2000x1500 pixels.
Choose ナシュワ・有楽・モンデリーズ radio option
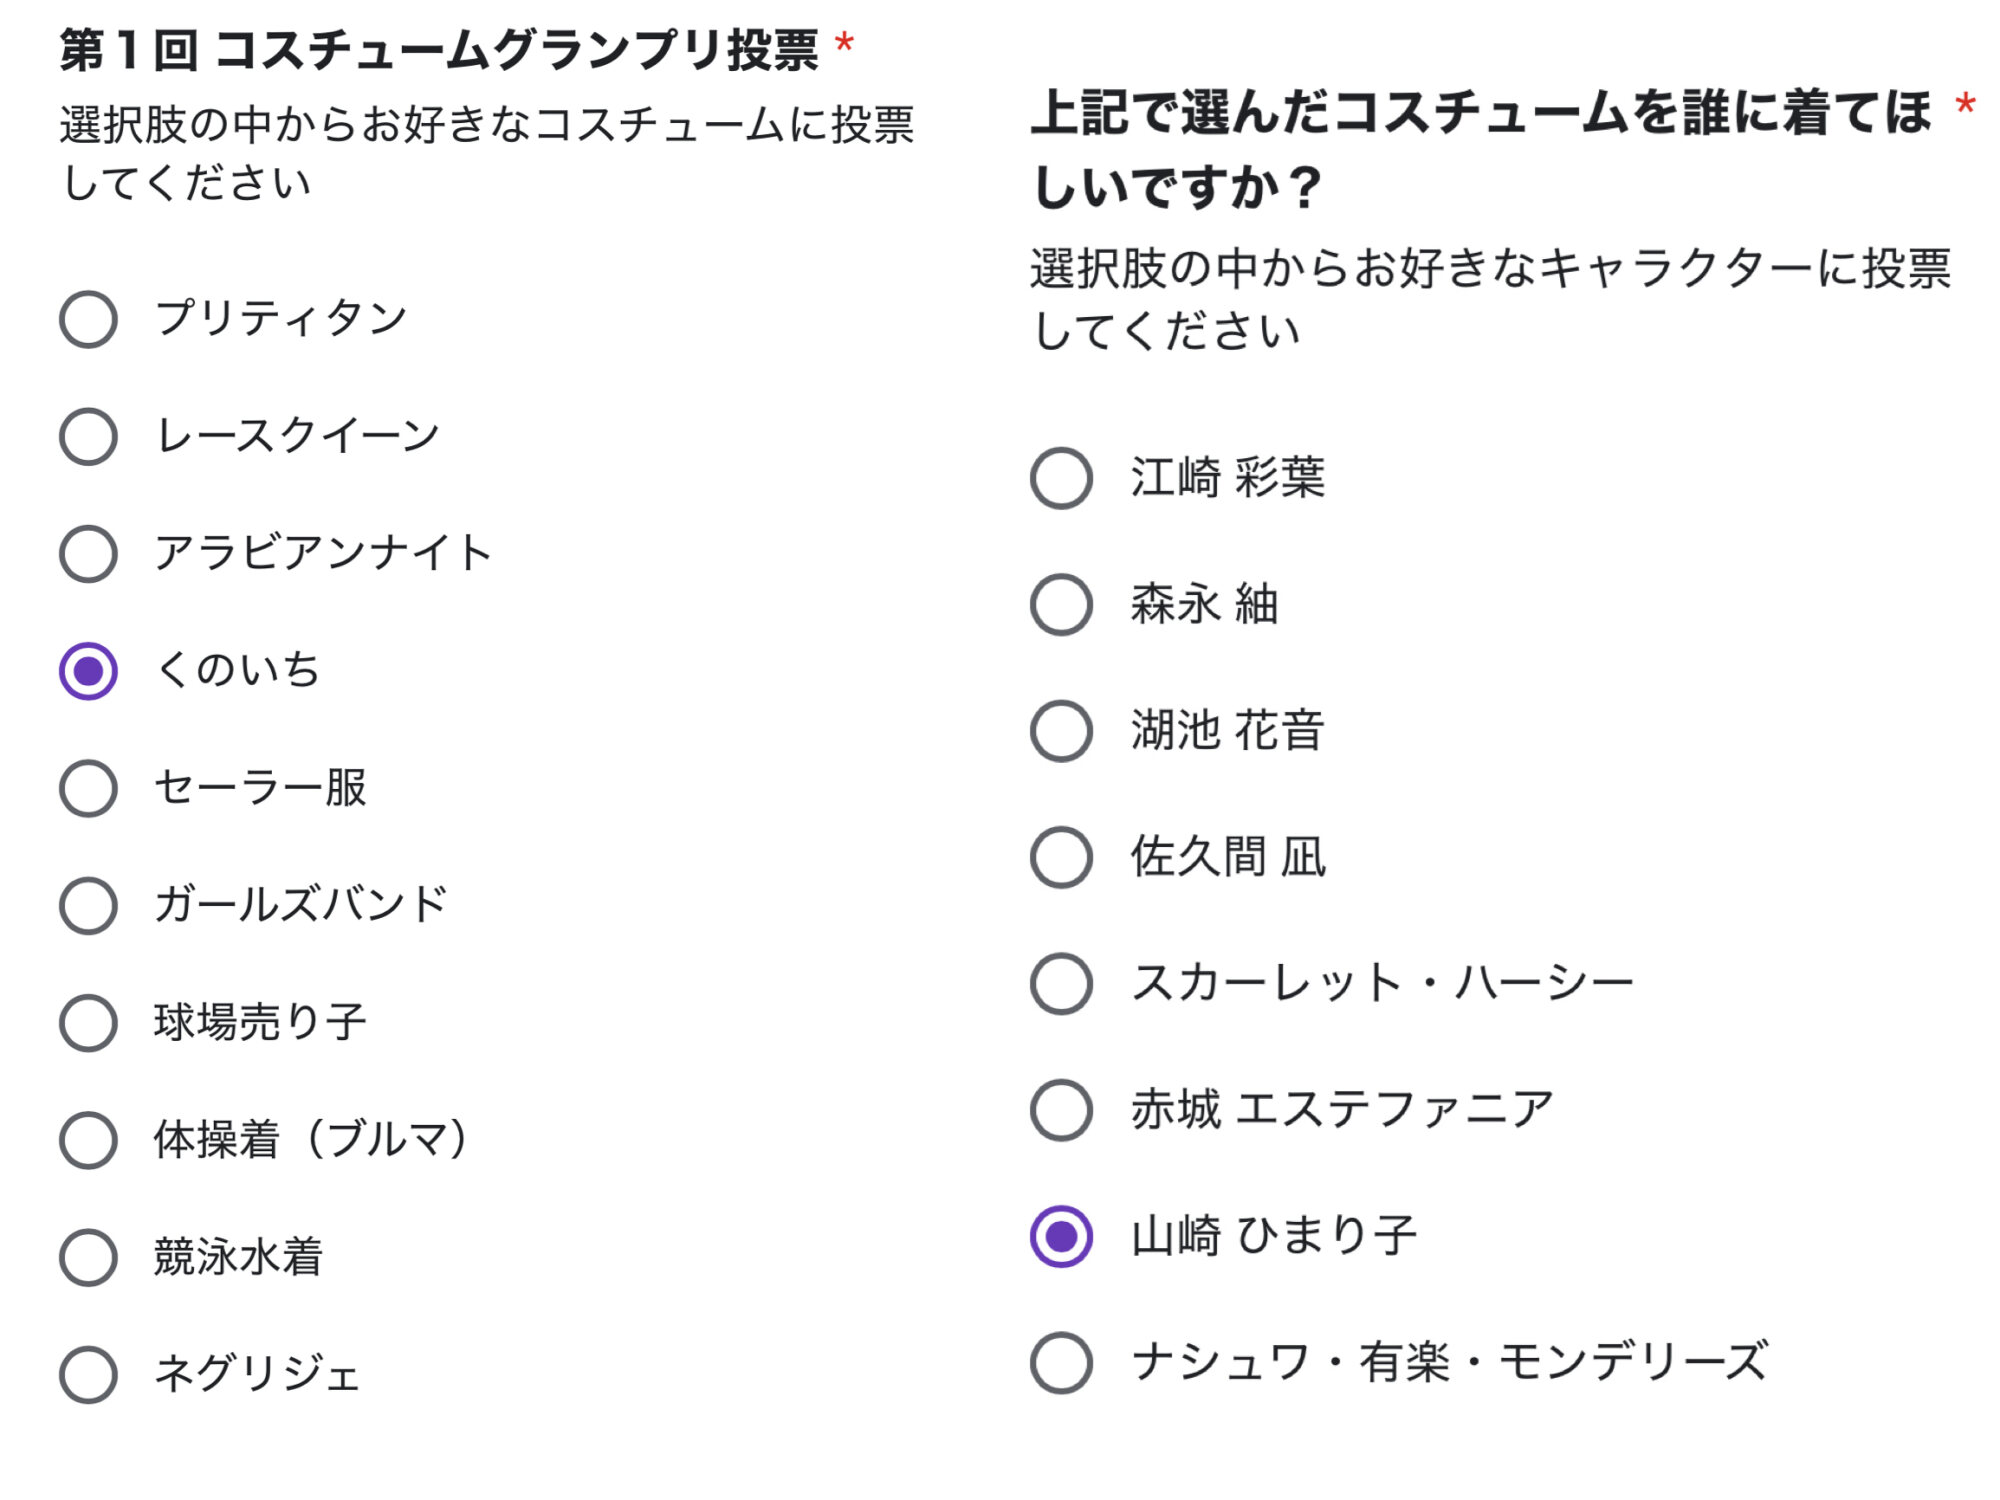tap(1061, 1362)
